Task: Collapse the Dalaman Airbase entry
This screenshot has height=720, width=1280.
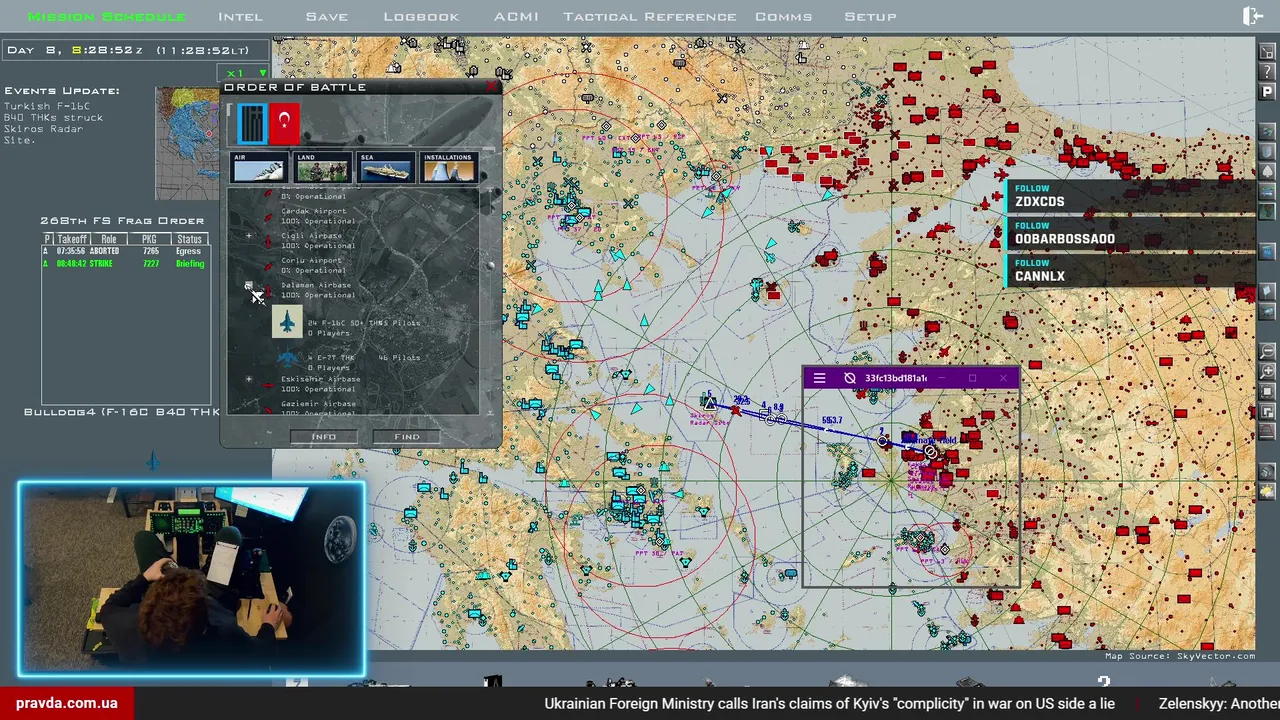Action: (x=249, y=286)
